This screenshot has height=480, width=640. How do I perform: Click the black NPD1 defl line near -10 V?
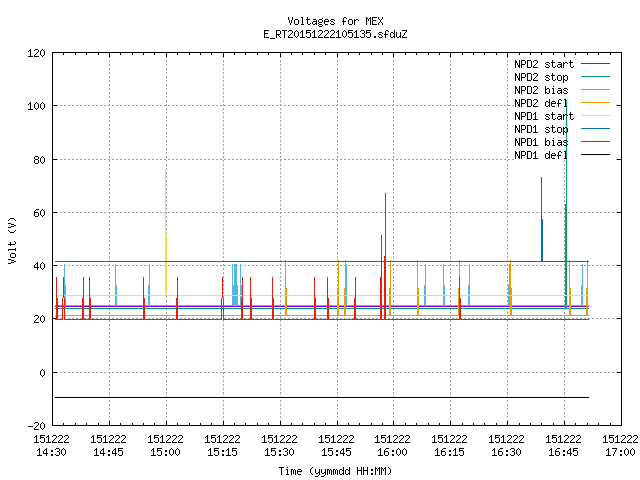point(322,397)
